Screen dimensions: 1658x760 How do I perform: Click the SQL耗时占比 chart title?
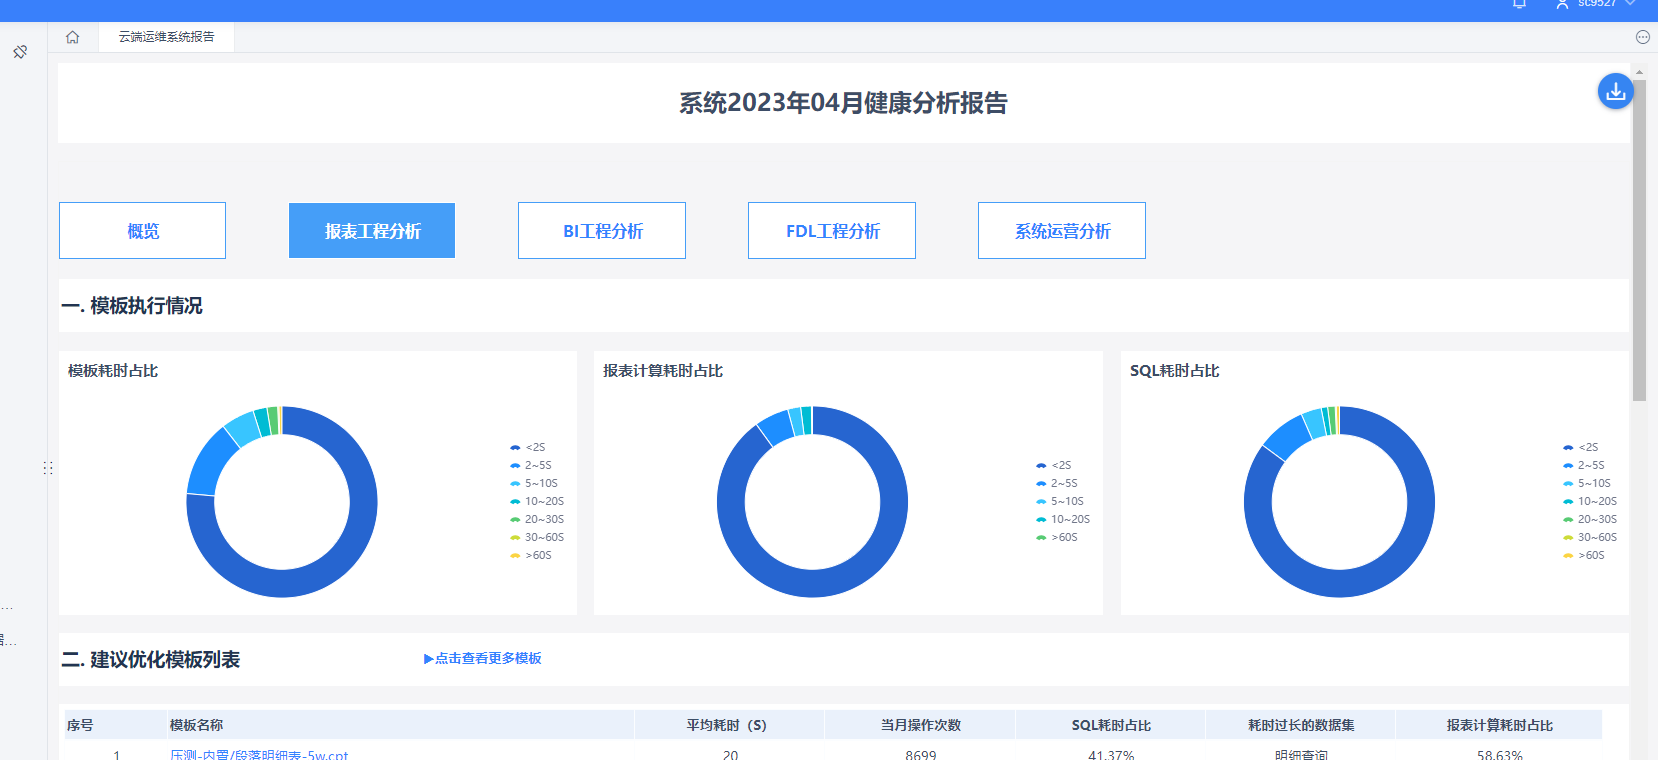[x=1175, y=371]
